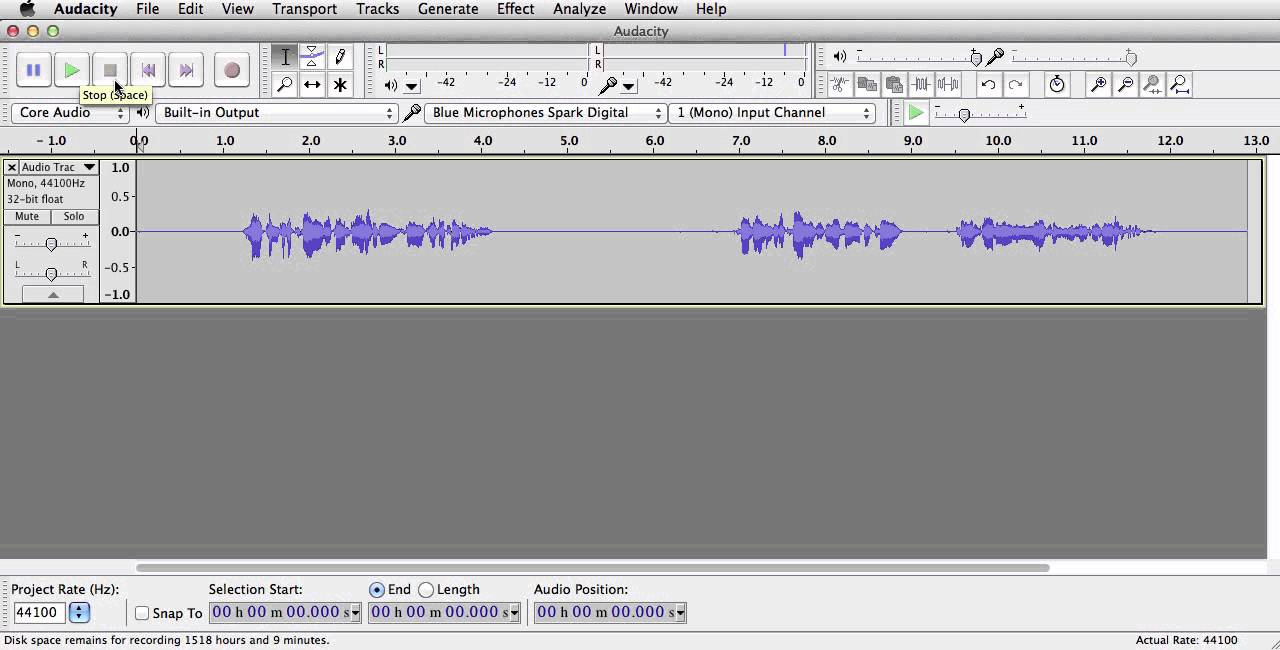Click the Stop button
Viewport: 1280px width, 650px height.
click(x=110, y=70)
